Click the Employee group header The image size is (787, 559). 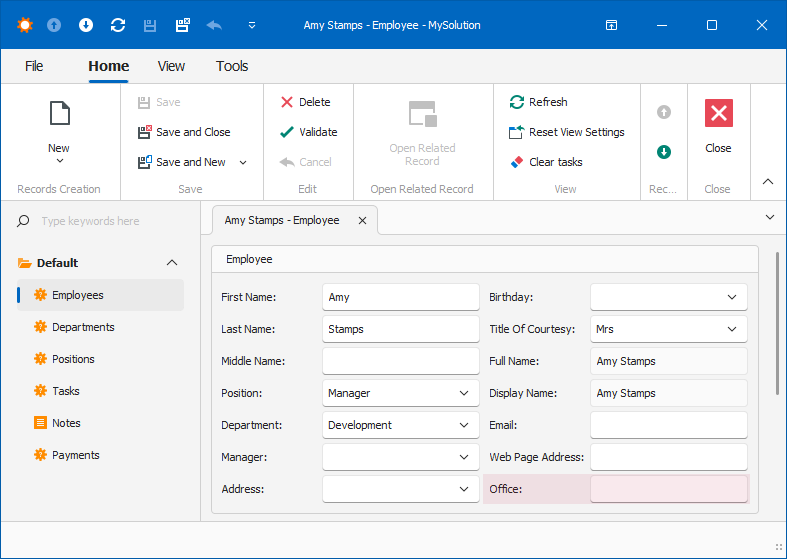[x=485, y=259]
